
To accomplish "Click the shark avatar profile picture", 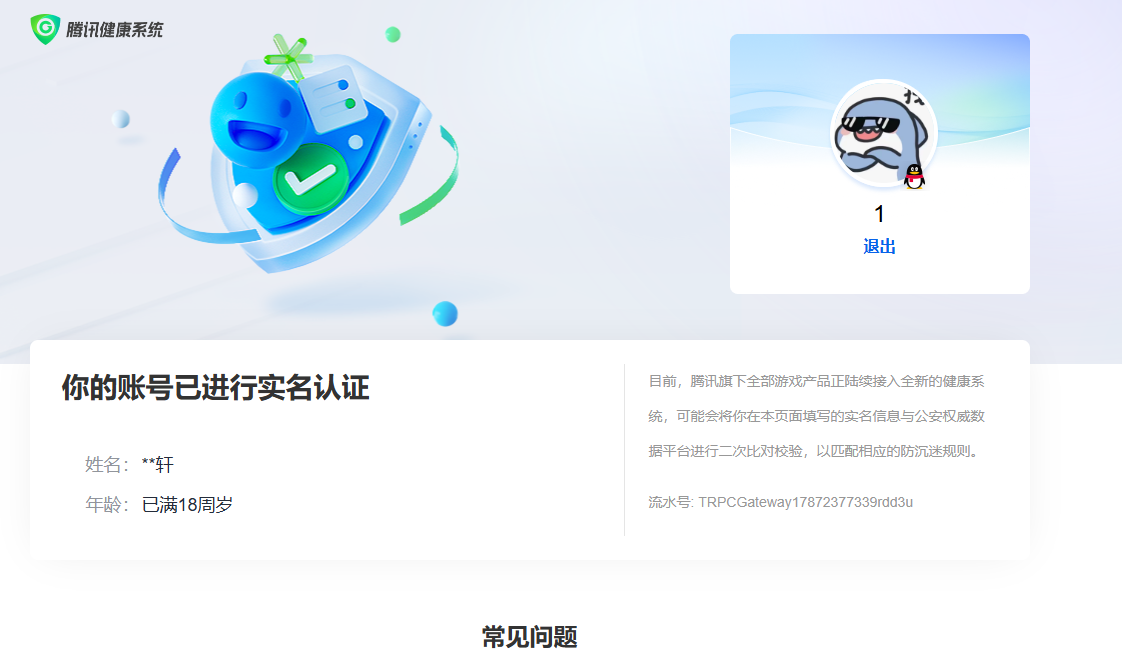I will (x=884, y=133).
